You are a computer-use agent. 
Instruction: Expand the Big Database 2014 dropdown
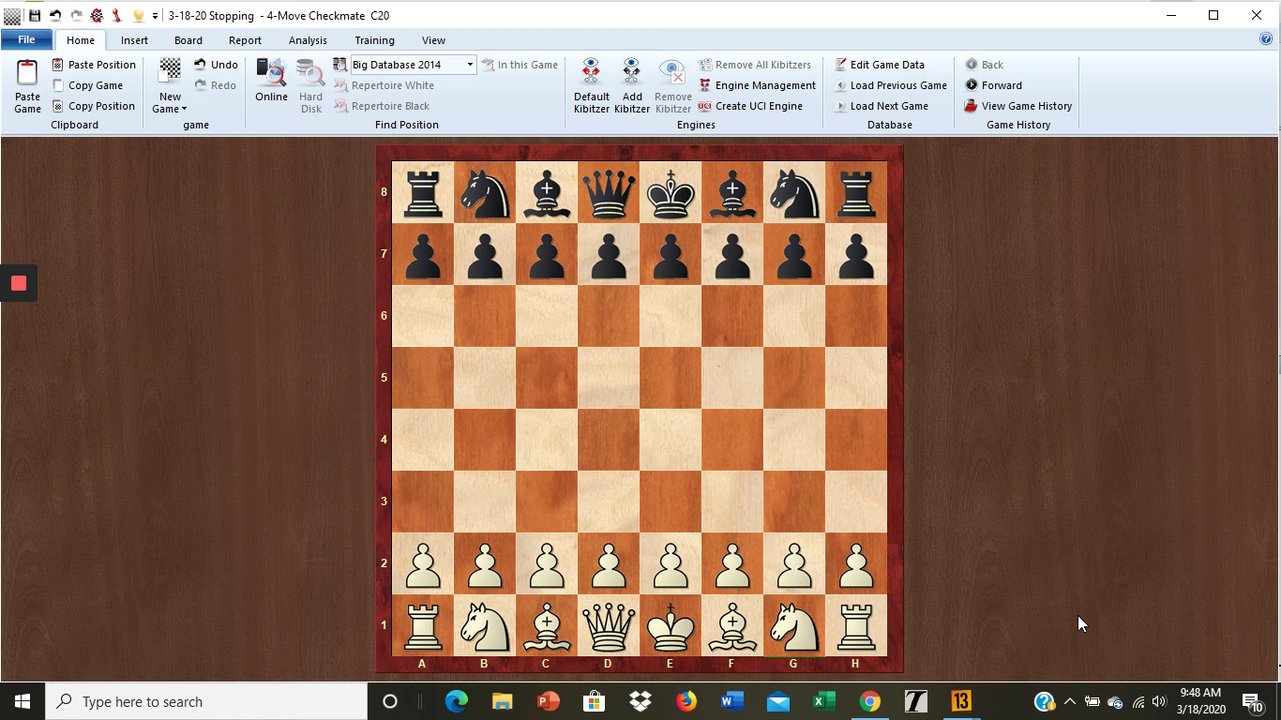click(x=469, y=65)
